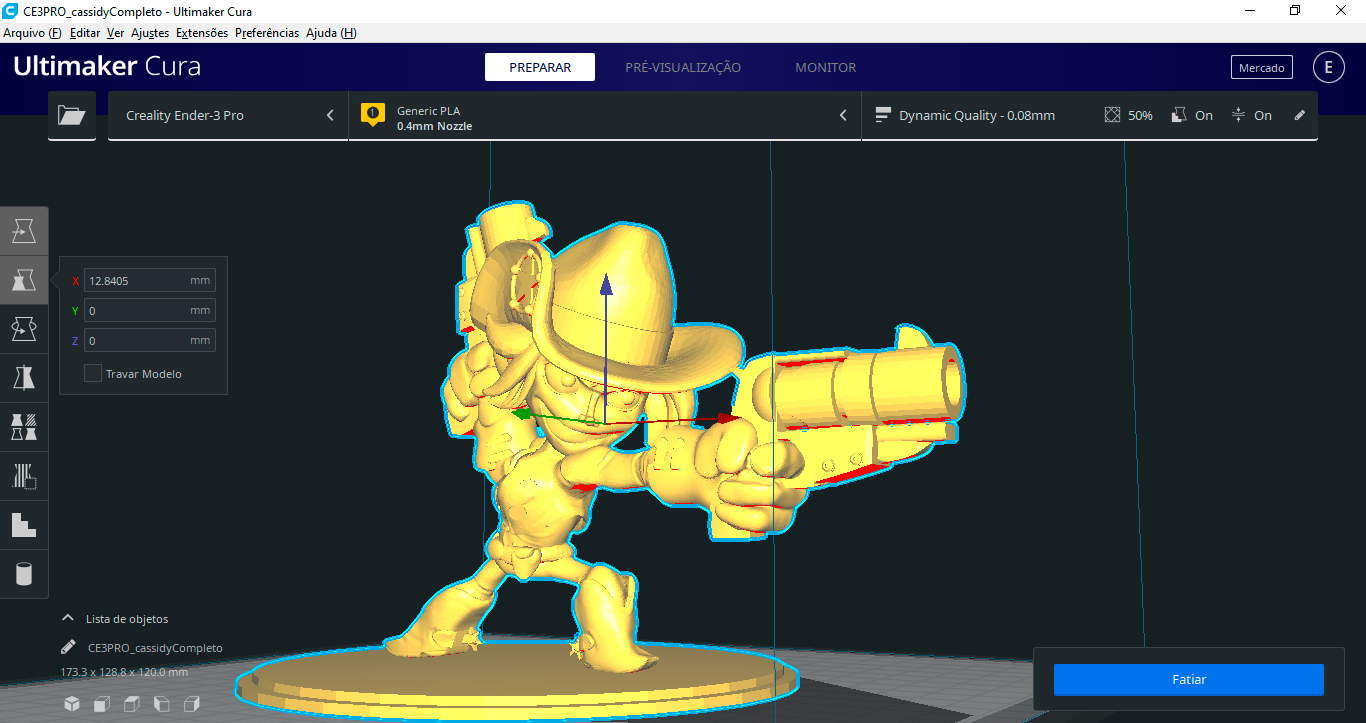Click the yellow material warning badge
The image size is (1366, 723).
click(373, 115)
